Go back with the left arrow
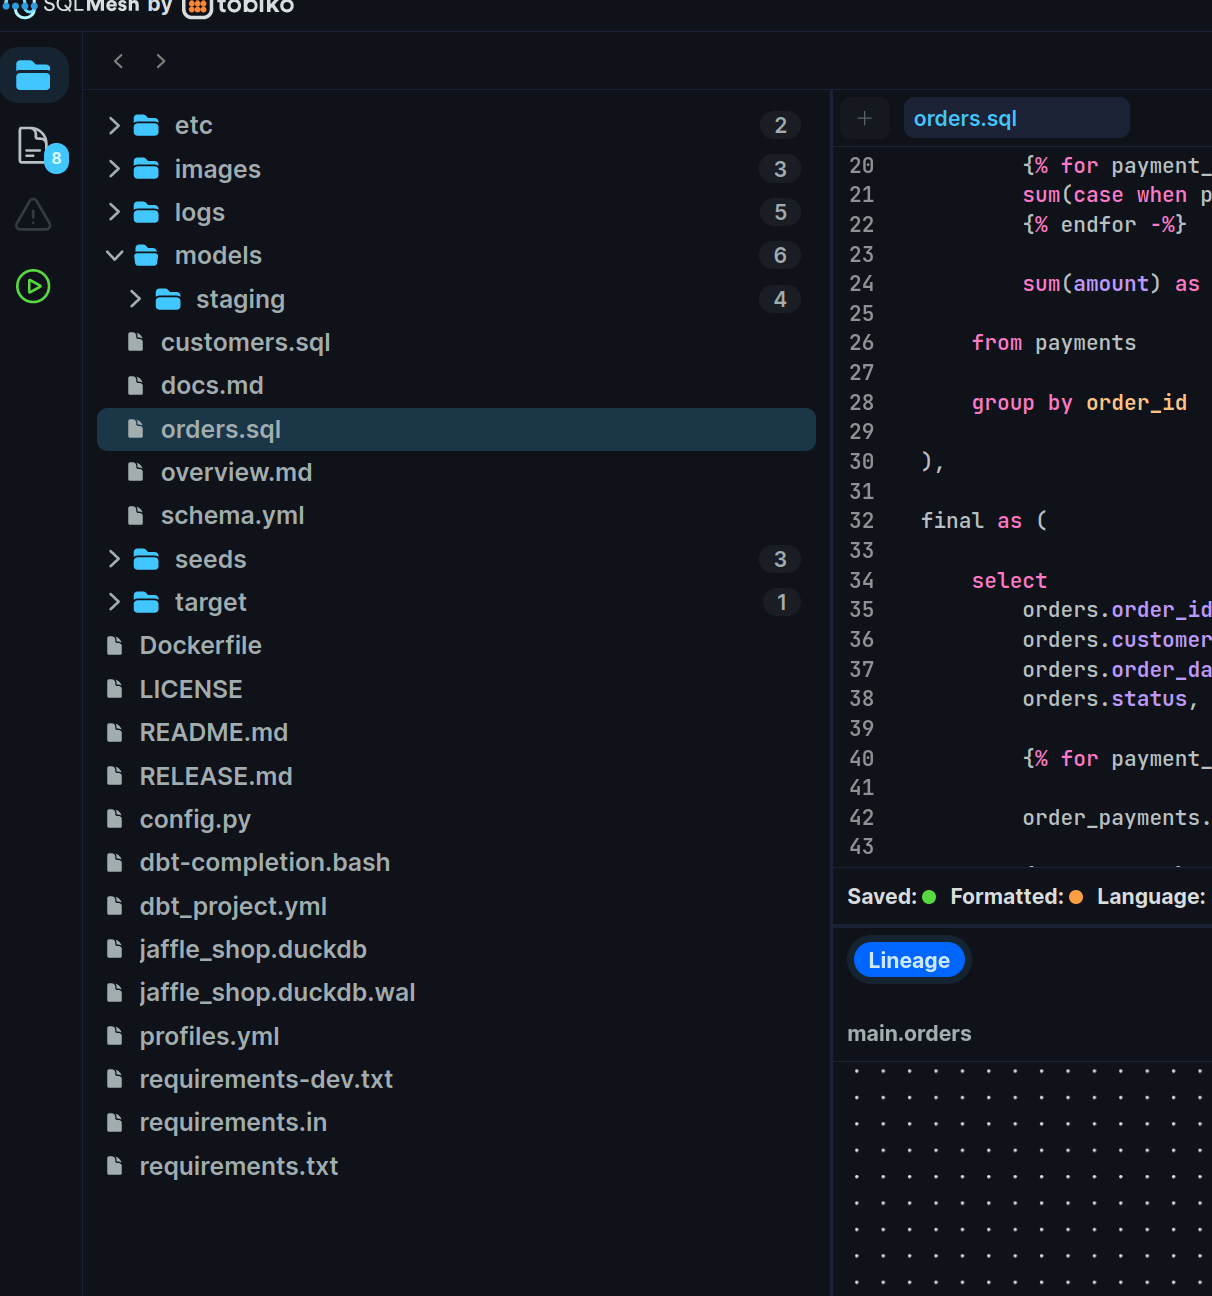Viewport: 1212px width, 1296px height. point(118,61)
